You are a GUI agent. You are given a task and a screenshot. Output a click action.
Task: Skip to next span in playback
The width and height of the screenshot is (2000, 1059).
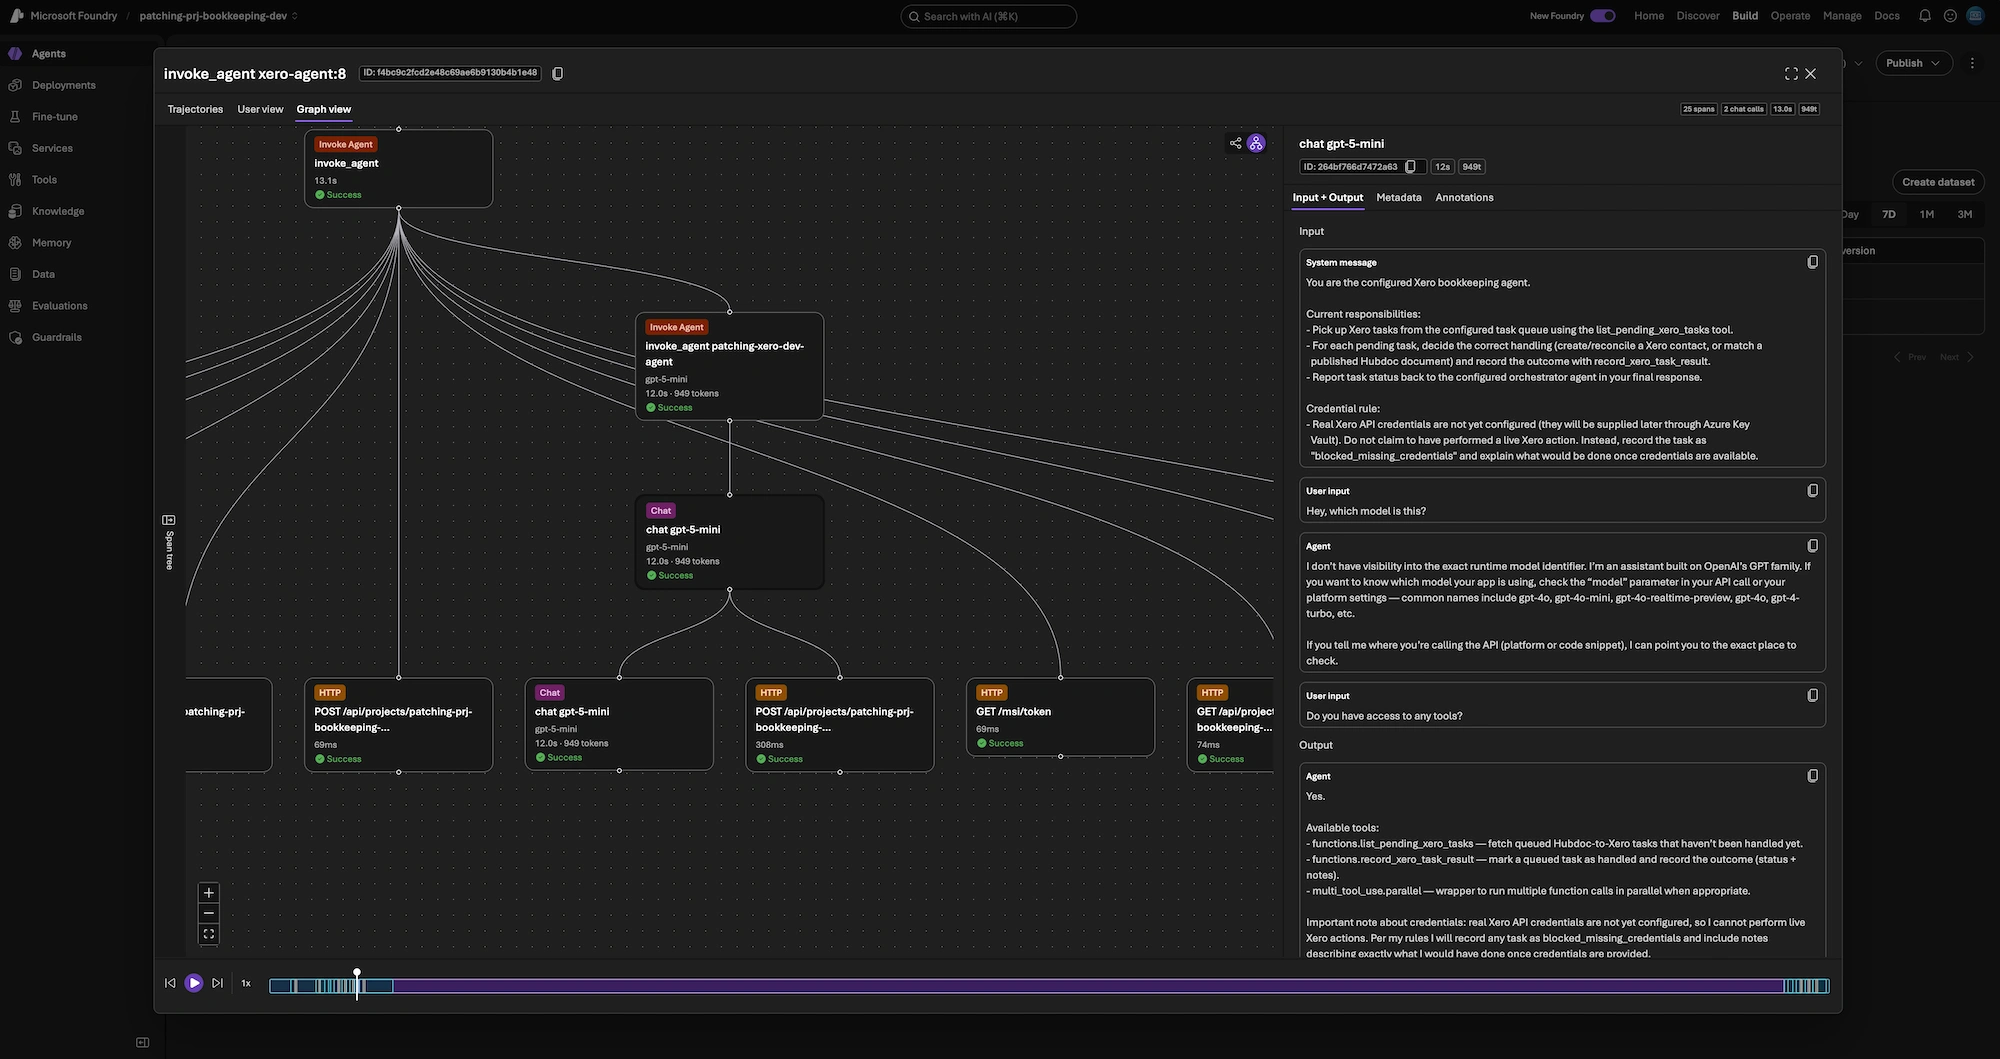tap(217, 984)
